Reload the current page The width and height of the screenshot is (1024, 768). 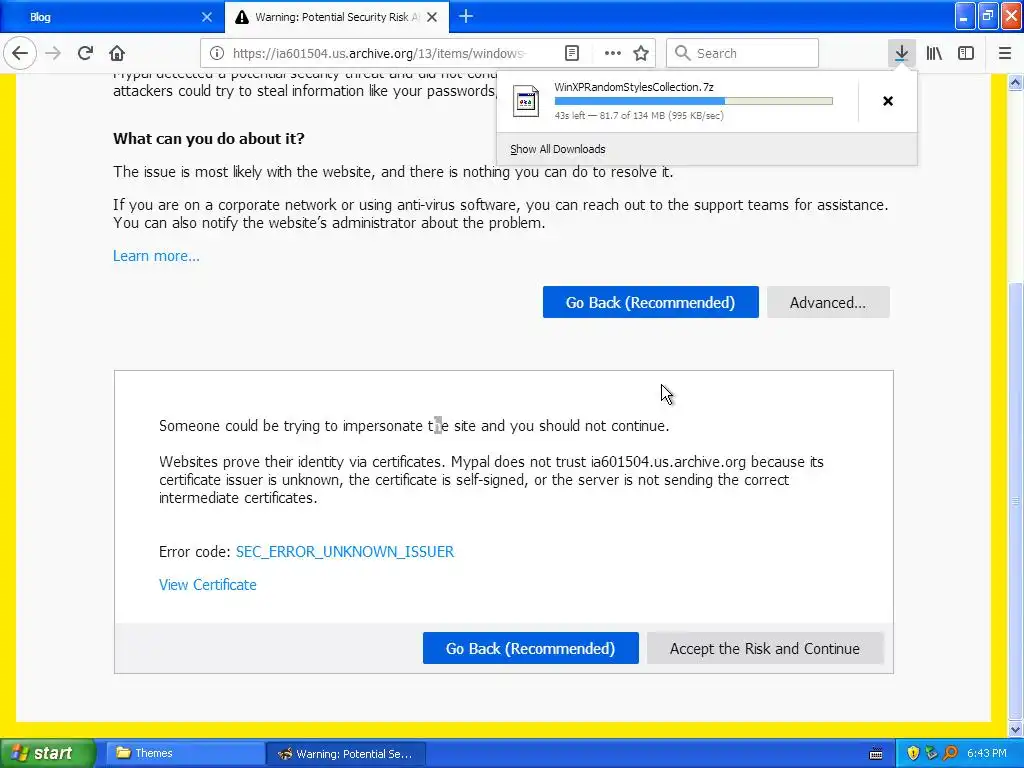point(85,53)
